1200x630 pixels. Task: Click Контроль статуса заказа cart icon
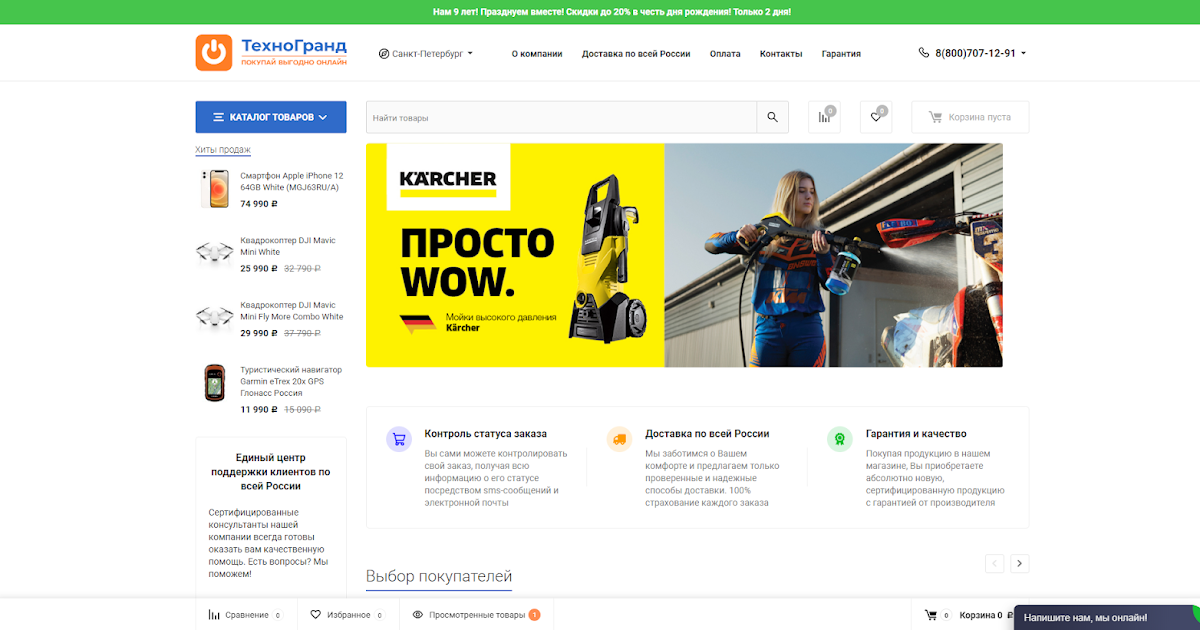(399, 439)
